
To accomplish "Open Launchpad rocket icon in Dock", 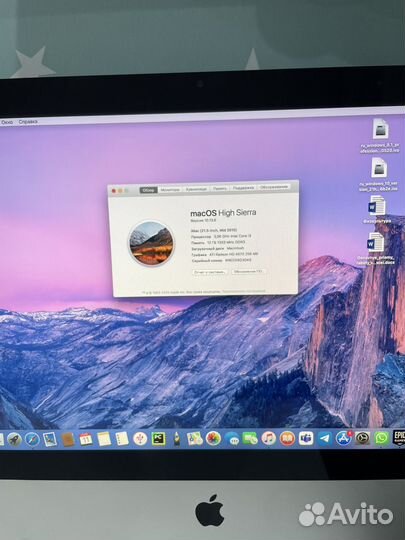I will 14,440.
